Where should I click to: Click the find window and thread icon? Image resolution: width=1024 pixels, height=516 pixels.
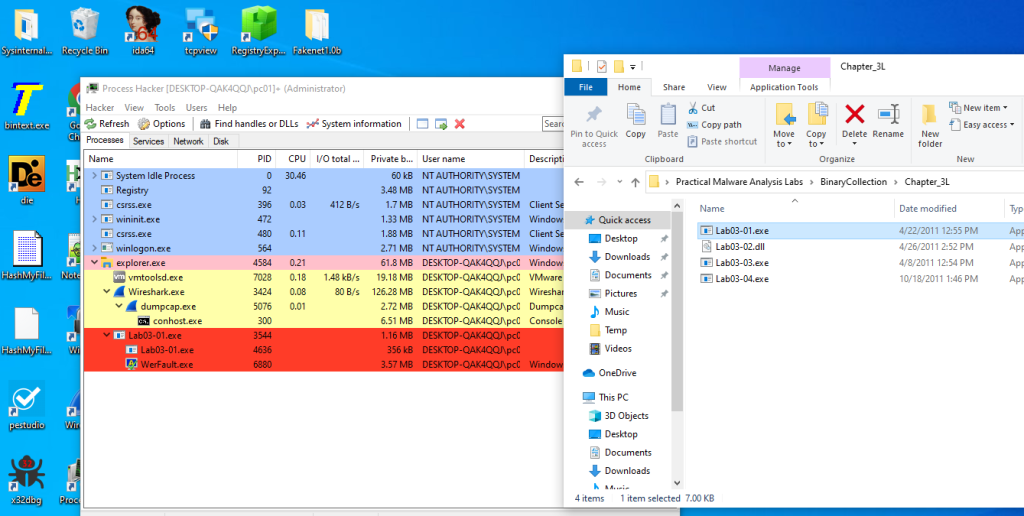tap(441, 123)
